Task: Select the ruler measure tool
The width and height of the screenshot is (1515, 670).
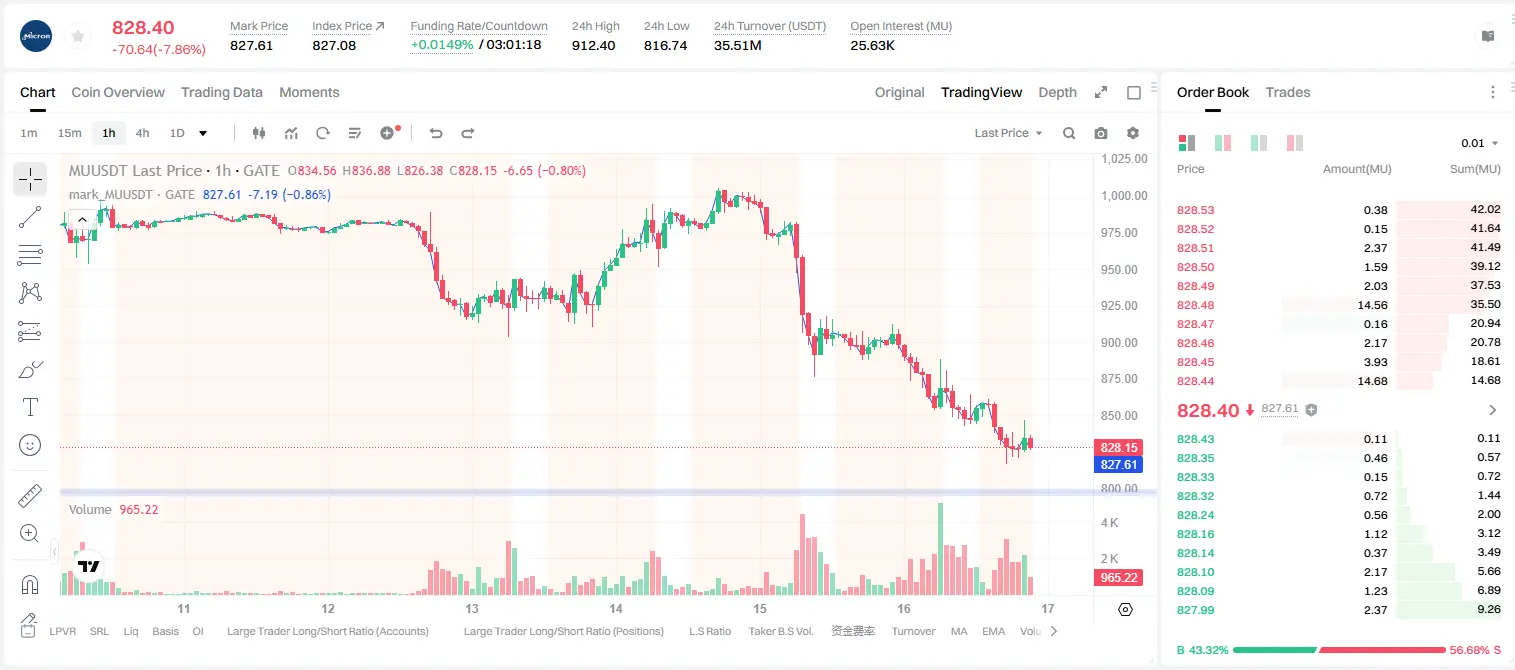Action: (30, 496)
